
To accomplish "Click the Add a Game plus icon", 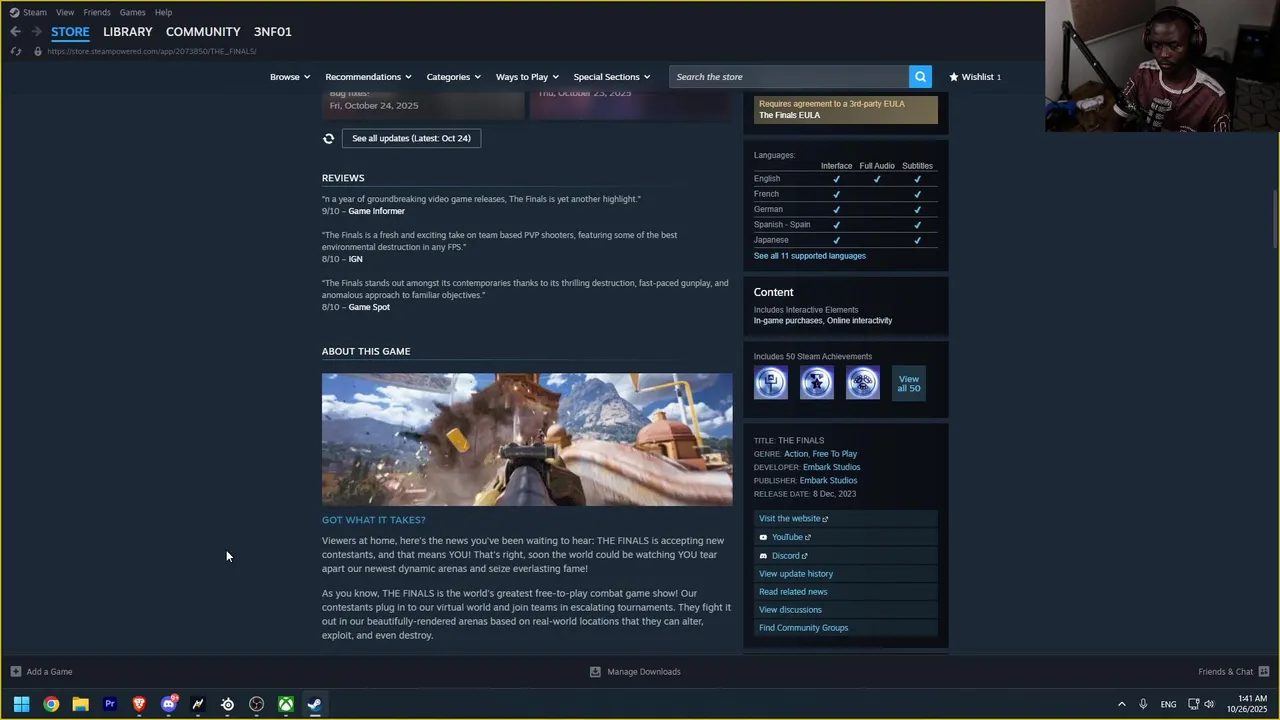I will pos(15,672).
